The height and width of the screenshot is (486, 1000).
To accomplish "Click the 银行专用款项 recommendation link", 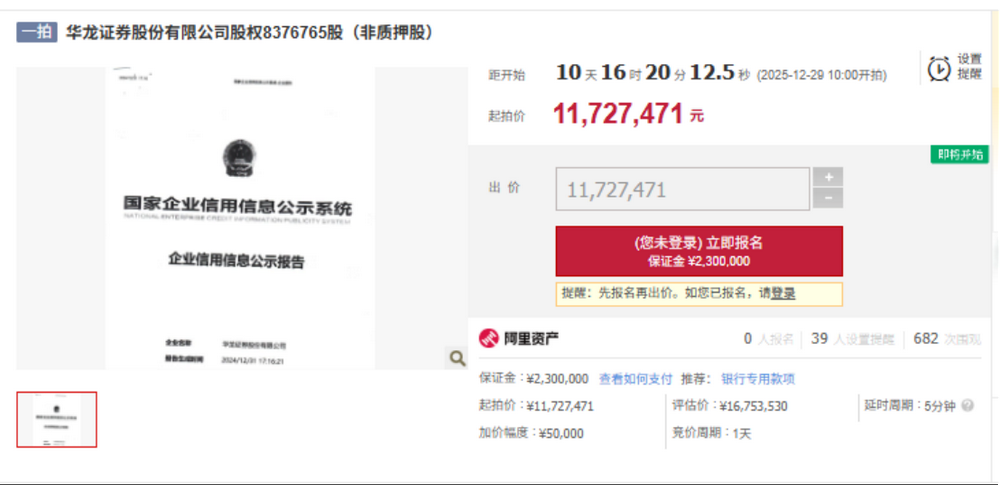I will (757, 379).
